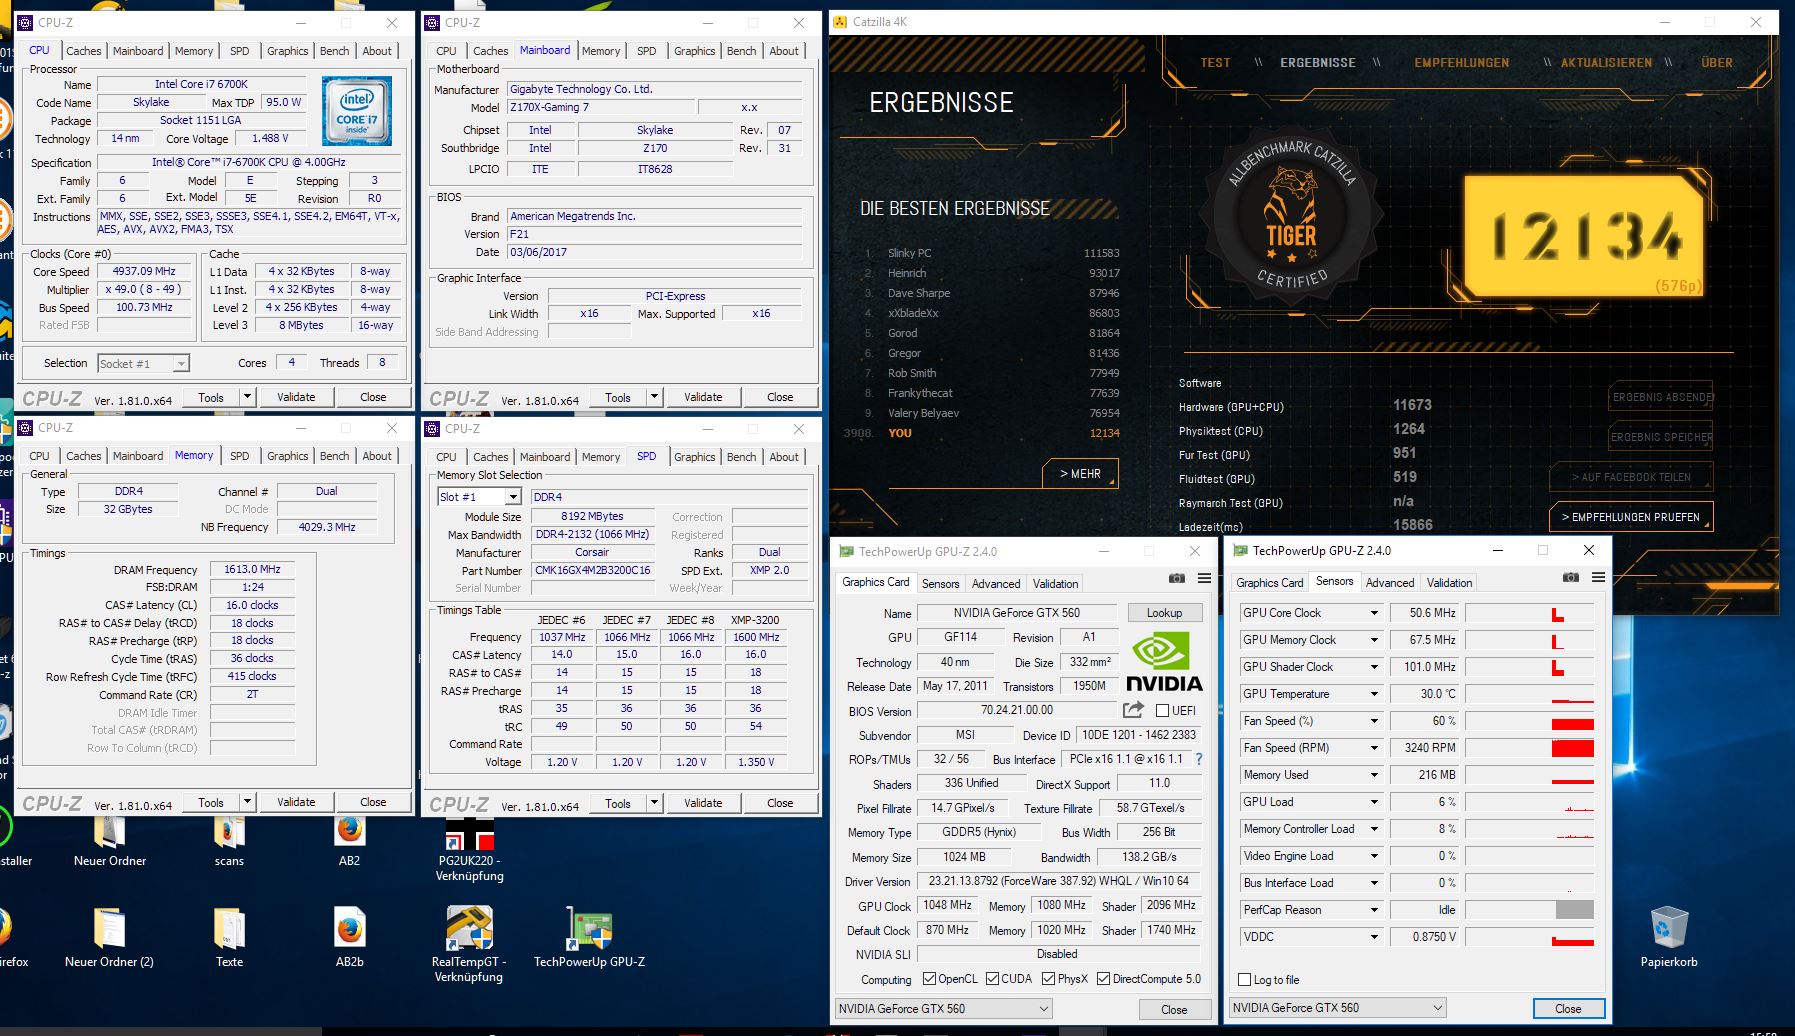1795x1036 pixels.
Task: Select the Texte folder icon on desktop
Action: [229, 937]
